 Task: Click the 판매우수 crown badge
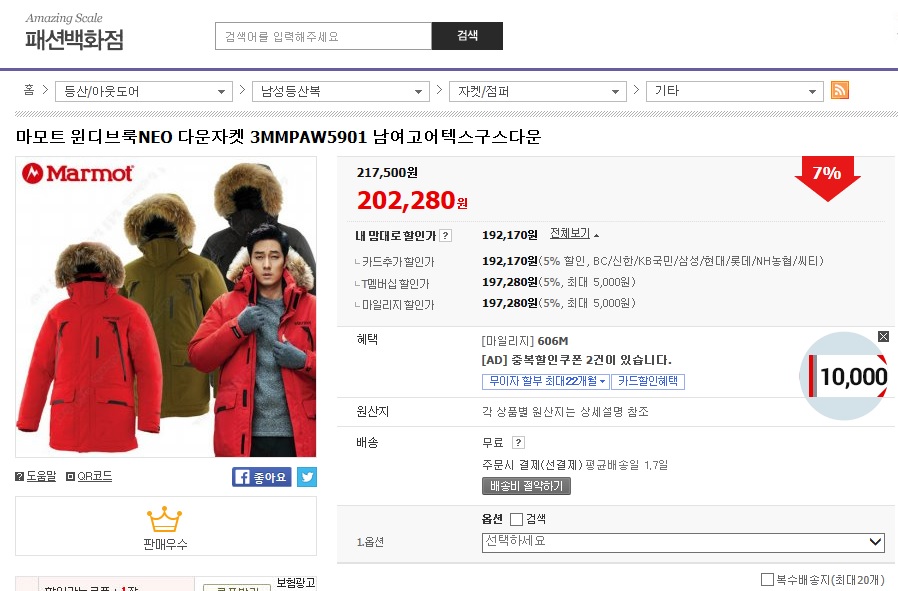click(165, 526)
